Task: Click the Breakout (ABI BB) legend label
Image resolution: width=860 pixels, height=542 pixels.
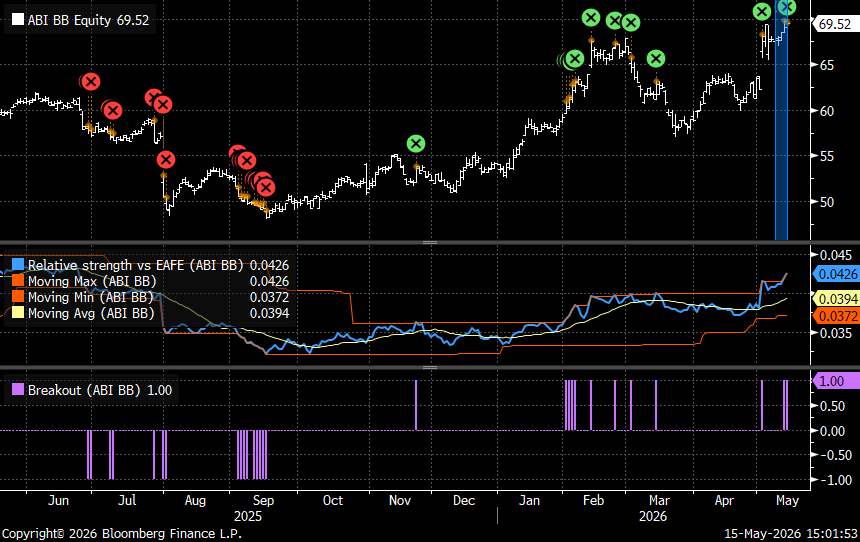Action: coord(85,390)
